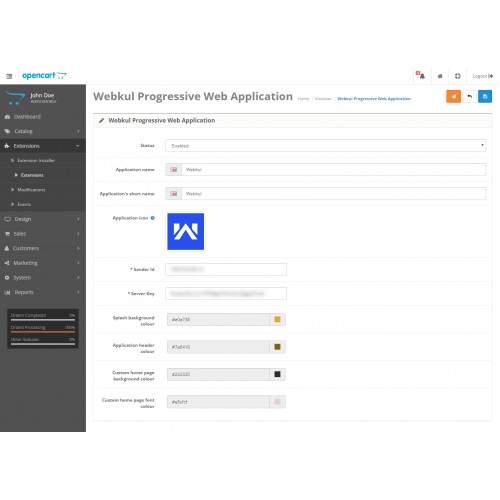This screenshot has width=500, height=500.
Task: Click the Server Key input field
Action: tap(226, 294)
